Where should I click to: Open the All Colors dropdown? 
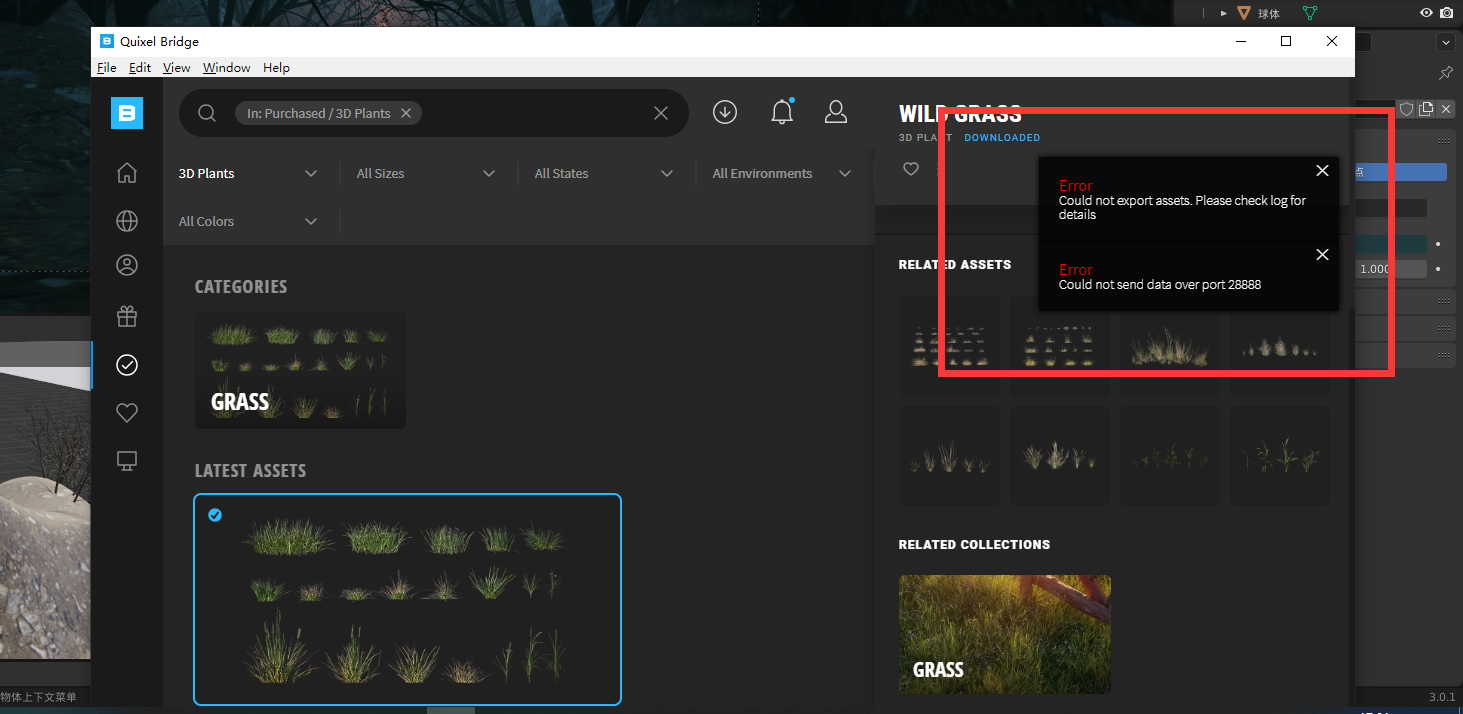248,221
